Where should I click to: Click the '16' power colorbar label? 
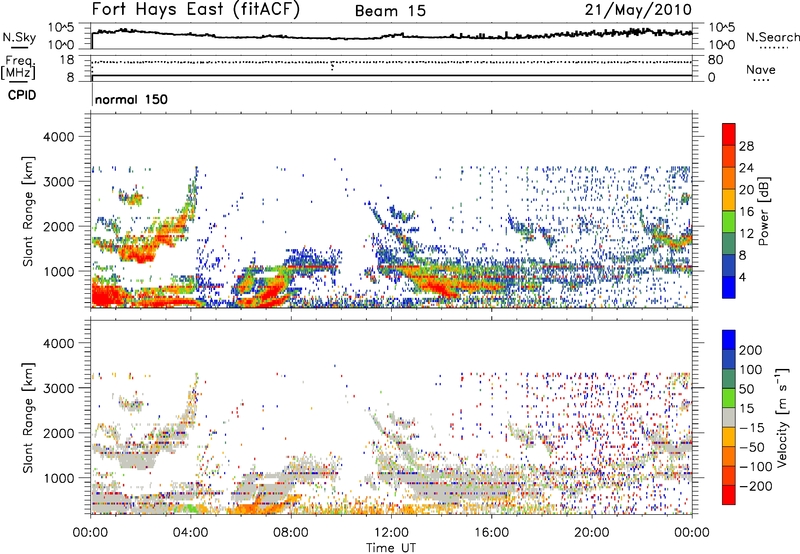[x=746, y=212]
